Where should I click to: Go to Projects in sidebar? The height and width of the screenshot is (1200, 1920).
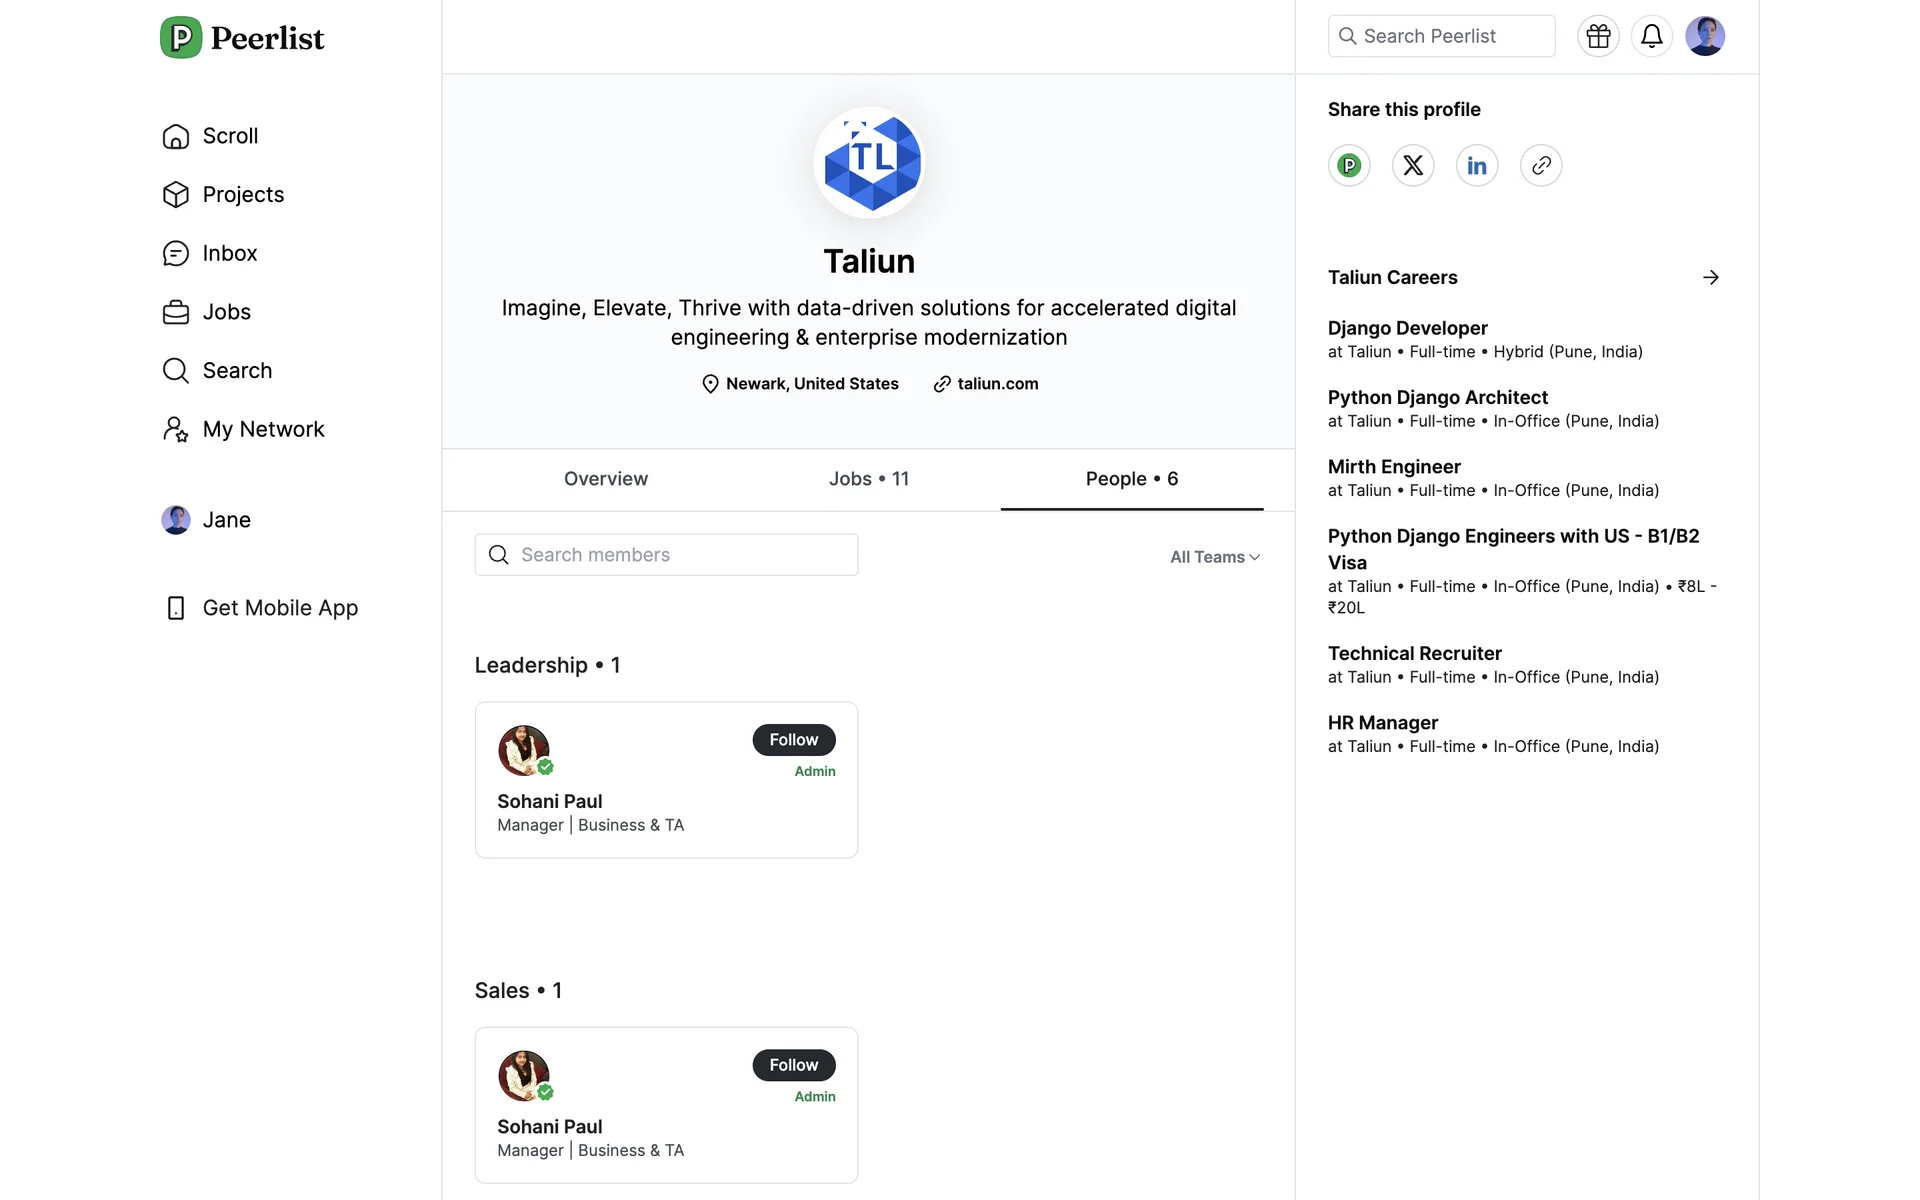[244, 194]
